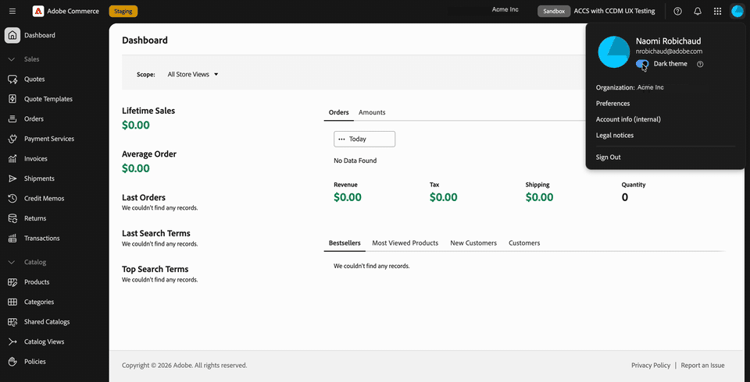The height and width of the screenshot is (382, 750).
Task: Open Preferences in user menu
Action: [x=613, y=103]
